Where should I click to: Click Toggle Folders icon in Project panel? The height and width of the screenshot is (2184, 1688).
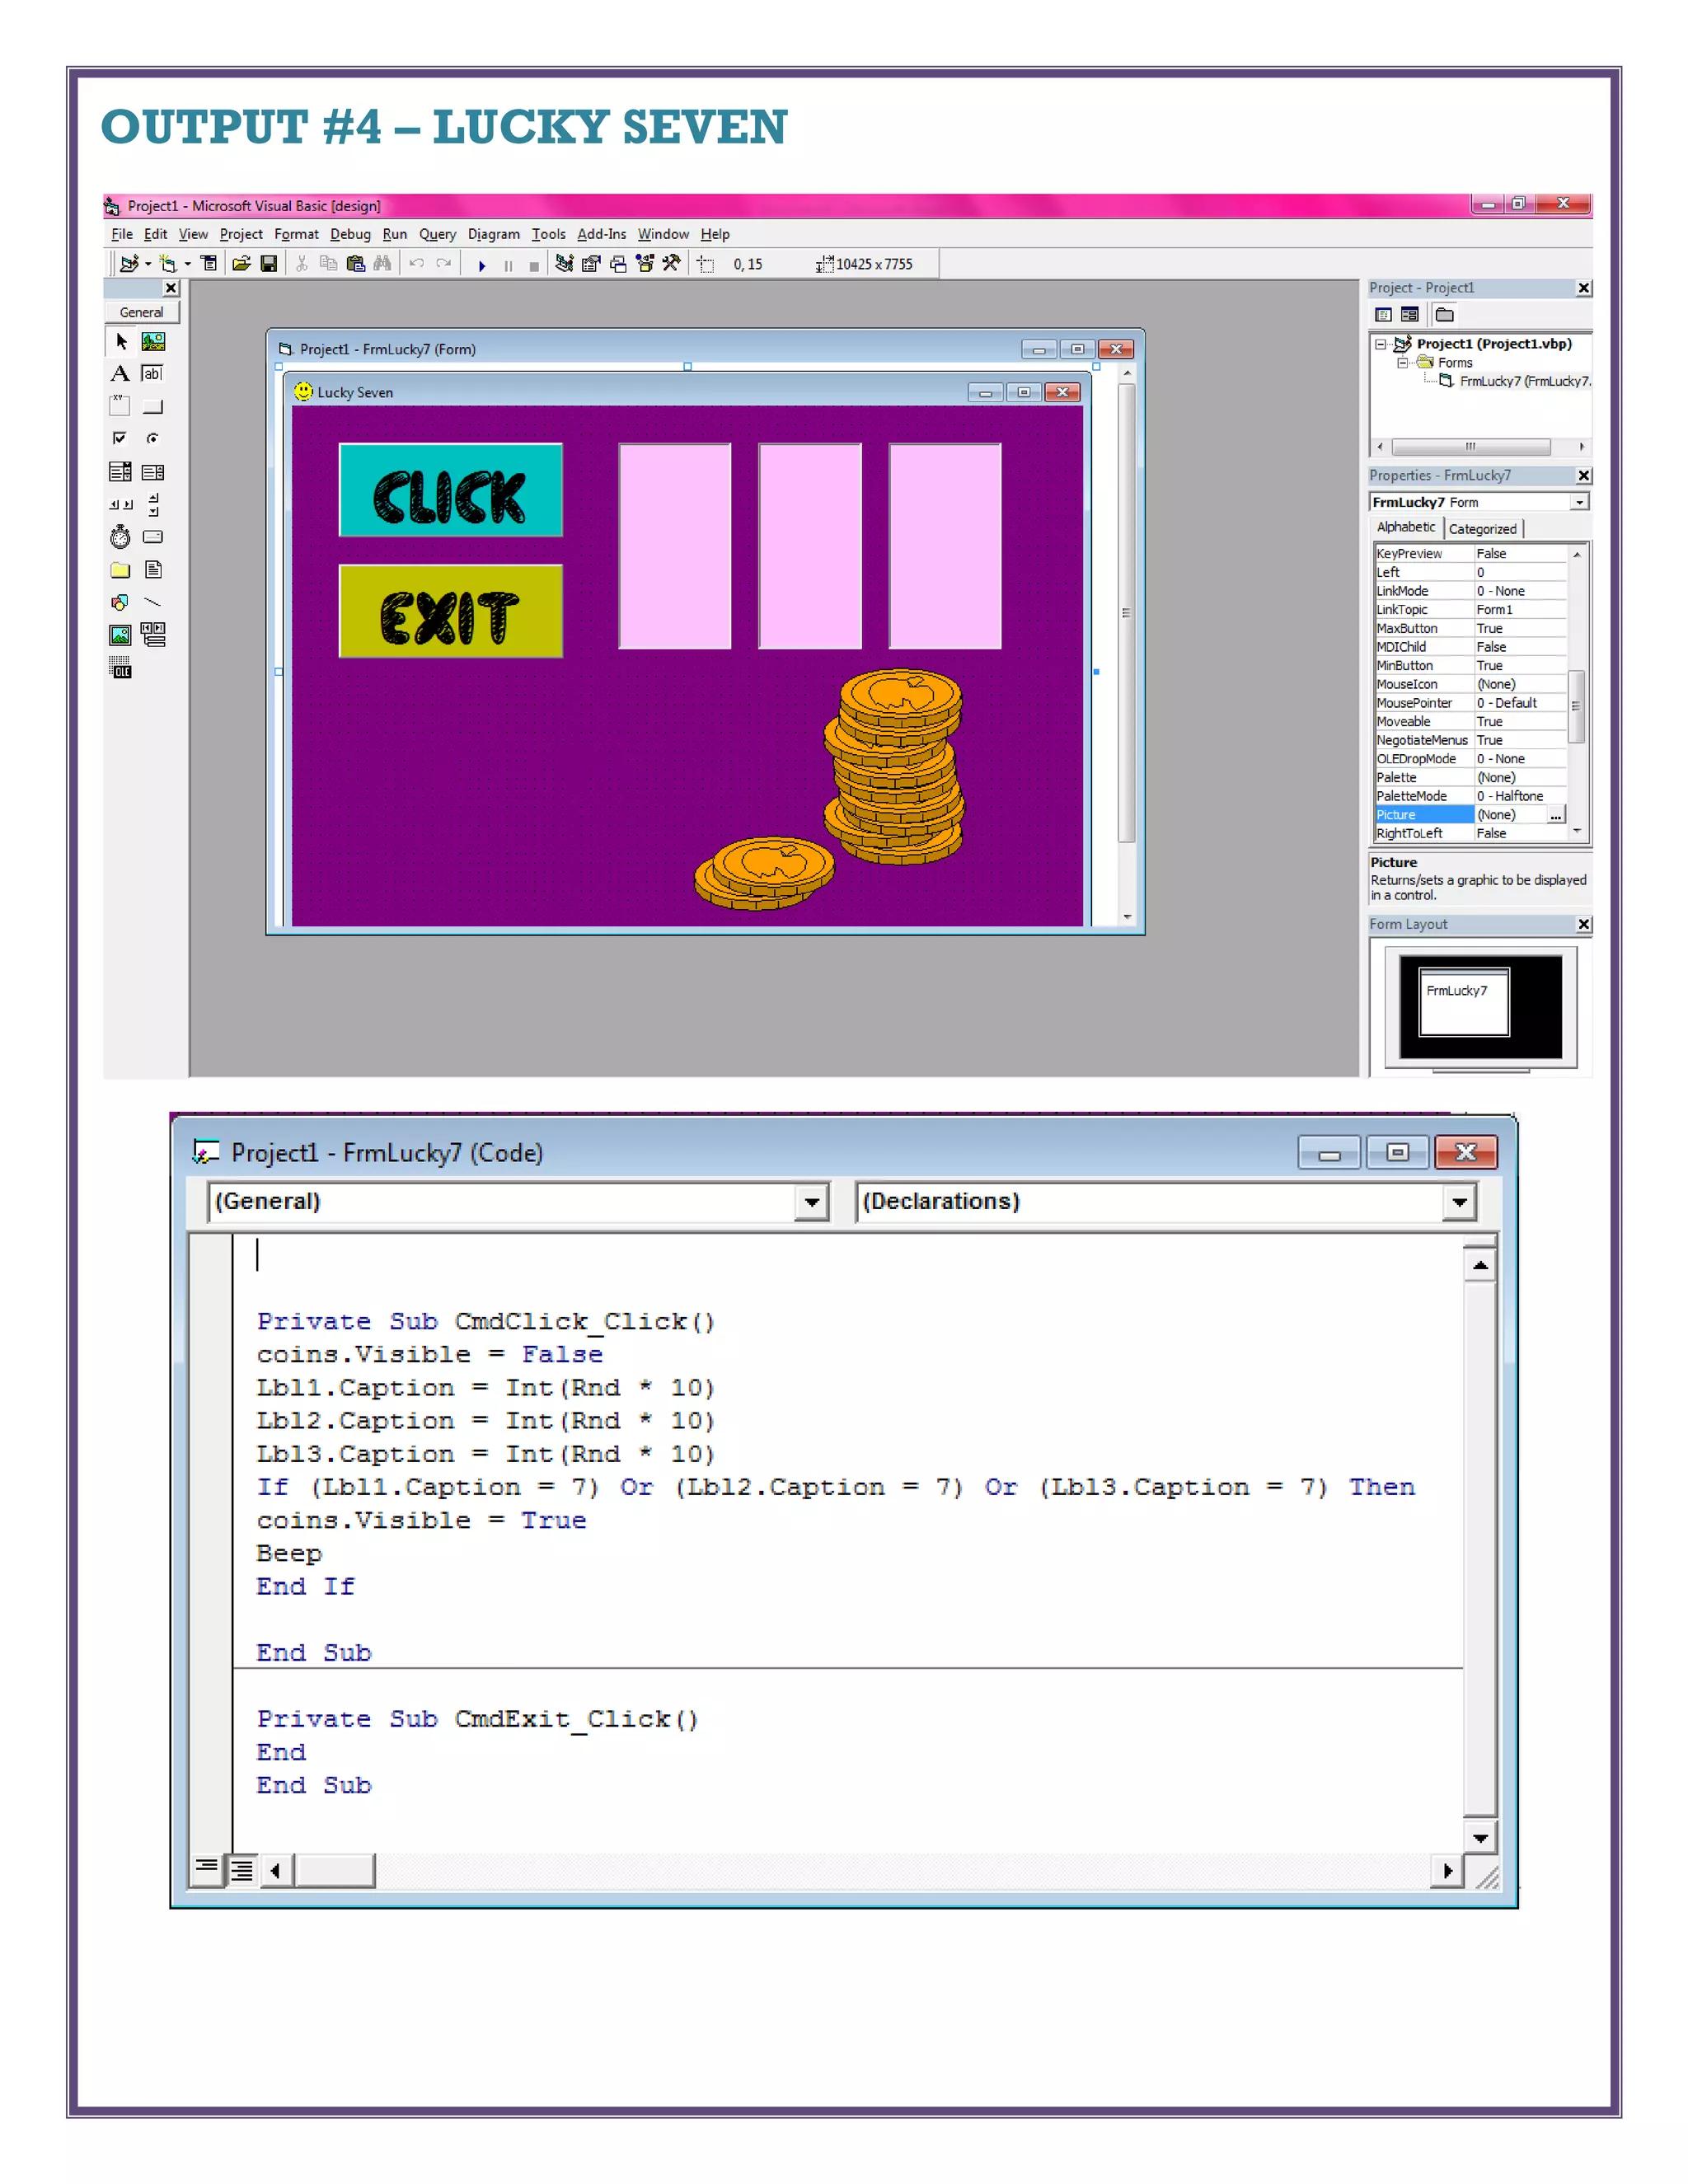(1444, 315)
